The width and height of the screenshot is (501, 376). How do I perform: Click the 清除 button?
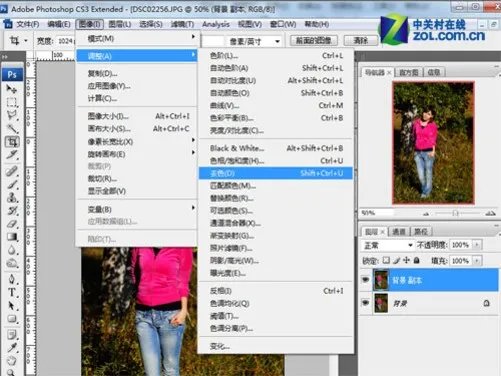click(361, 41)
